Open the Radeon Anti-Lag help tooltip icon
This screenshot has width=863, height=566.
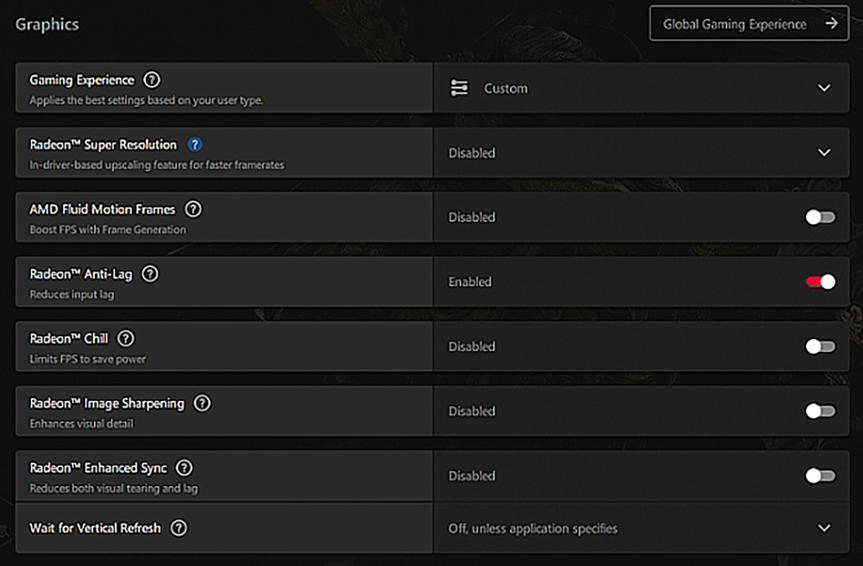point(150,274)
